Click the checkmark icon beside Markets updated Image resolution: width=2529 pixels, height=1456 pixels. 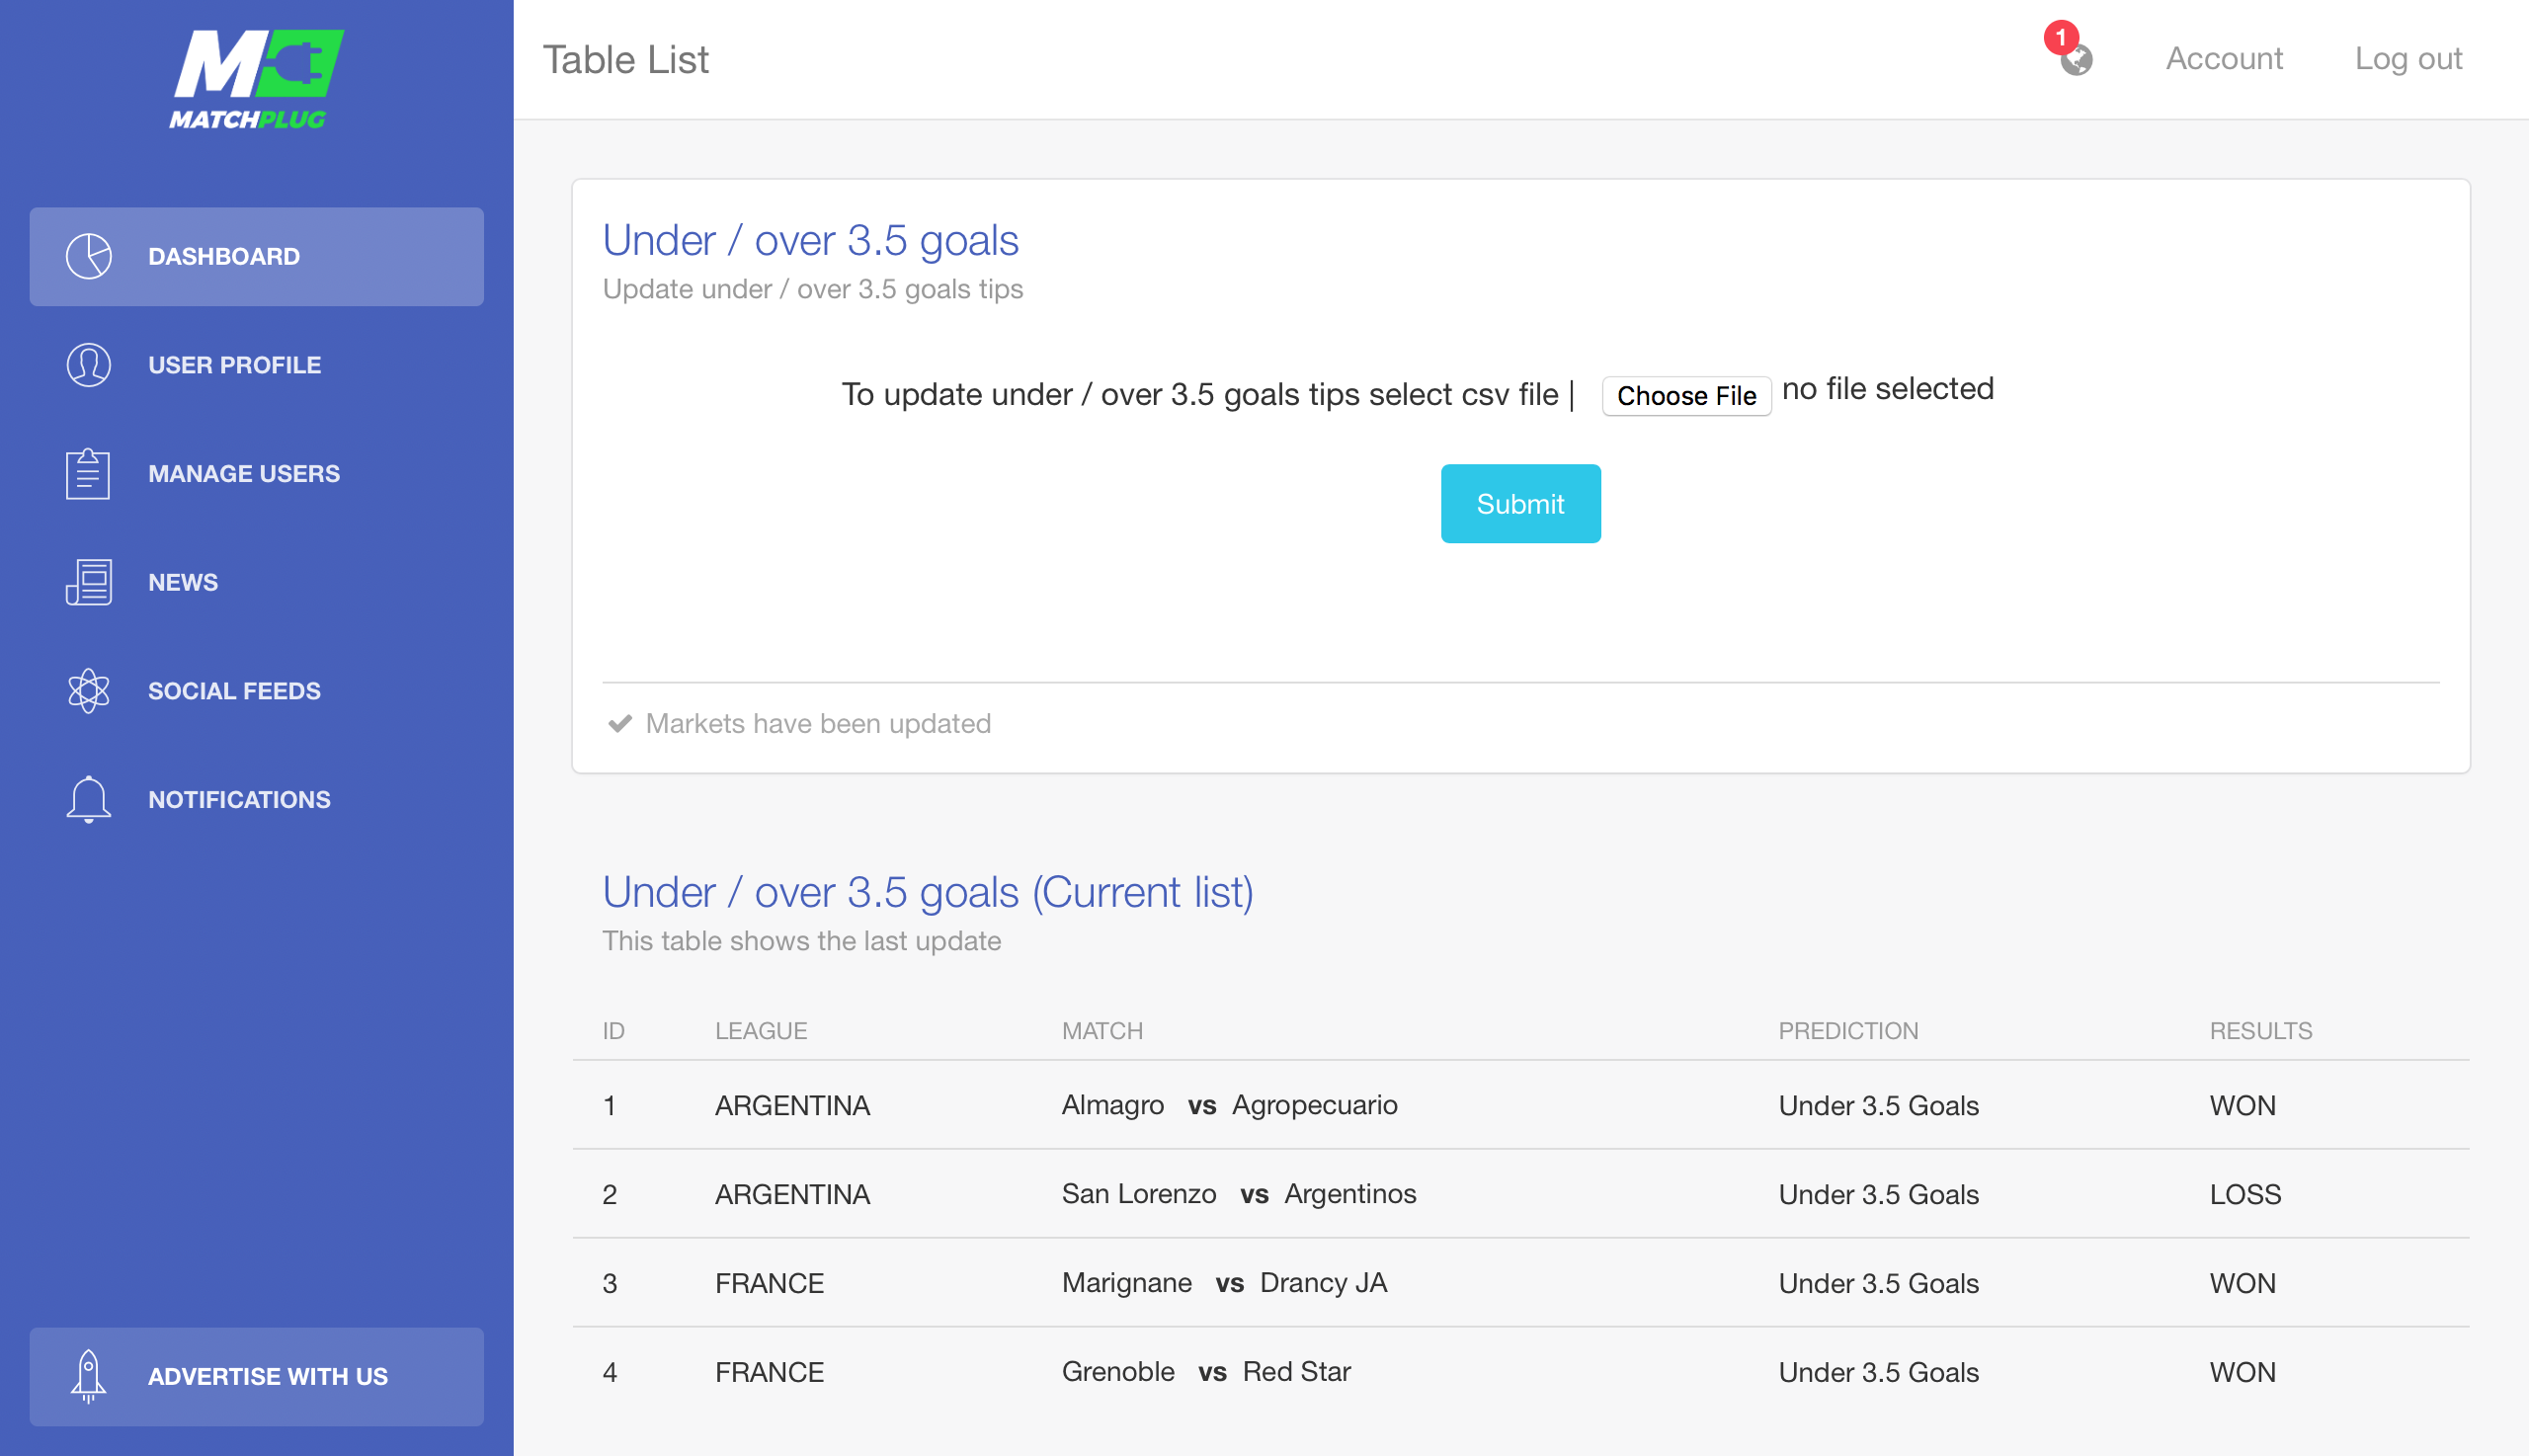tap(620, 723)
